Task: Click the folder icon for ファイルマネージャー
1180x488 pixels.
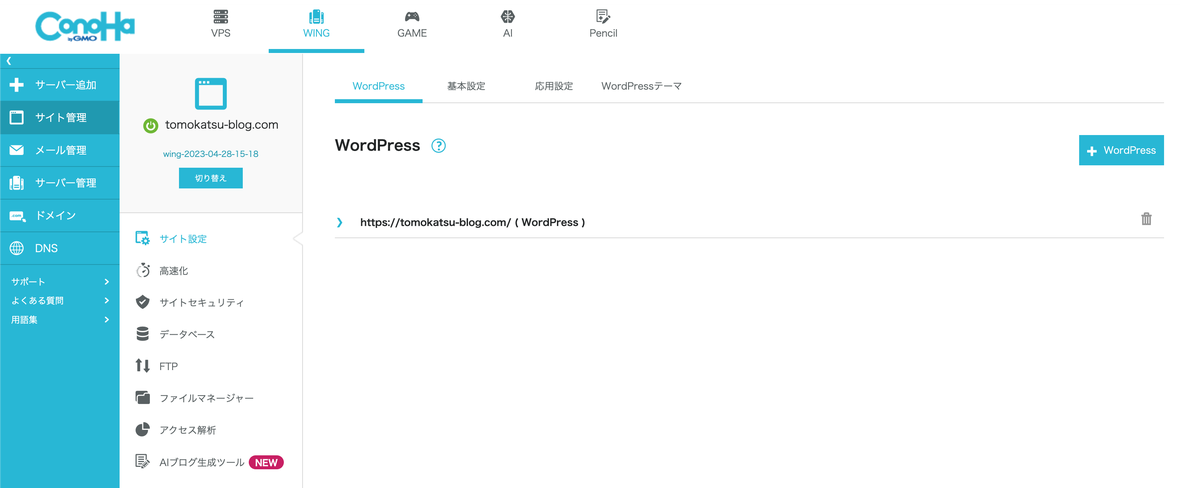Action: (142, 398)
